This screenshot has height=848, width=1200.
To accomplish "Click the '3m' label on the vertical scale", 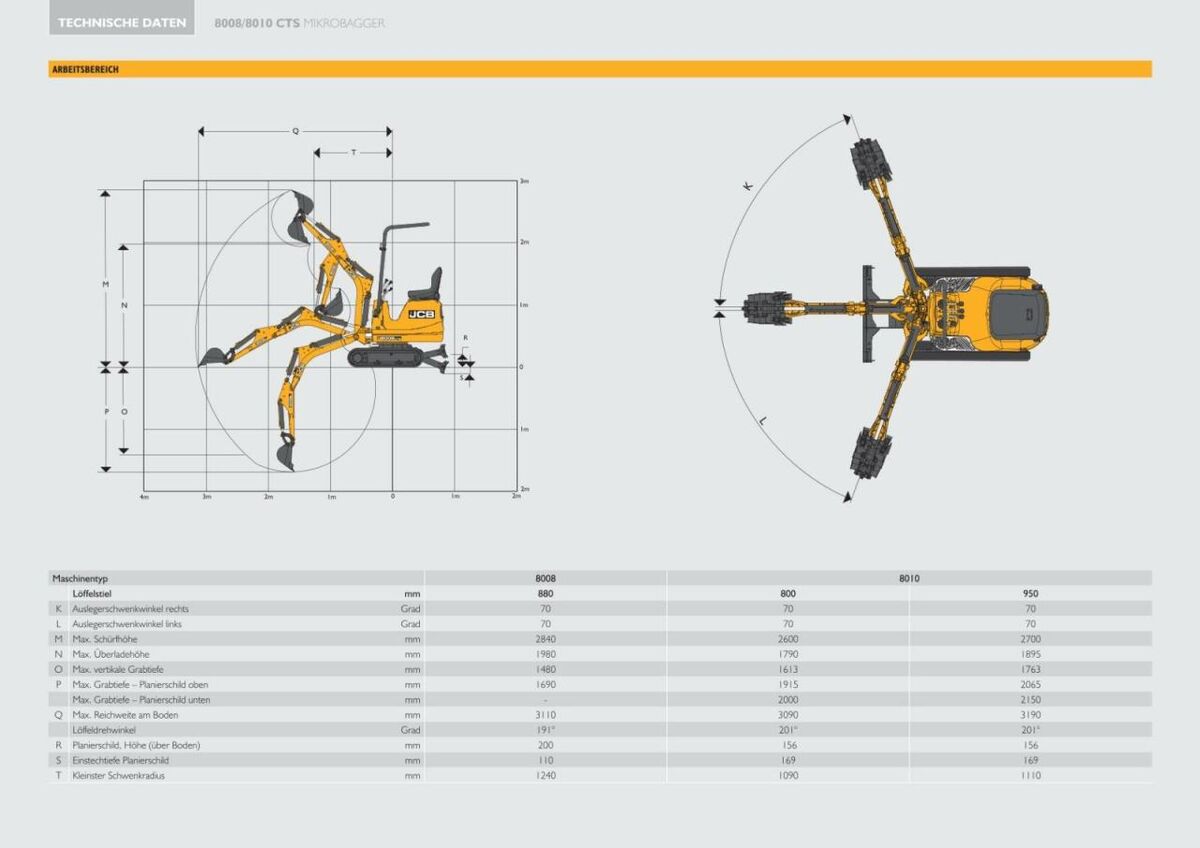I will (x=524, y=182).
